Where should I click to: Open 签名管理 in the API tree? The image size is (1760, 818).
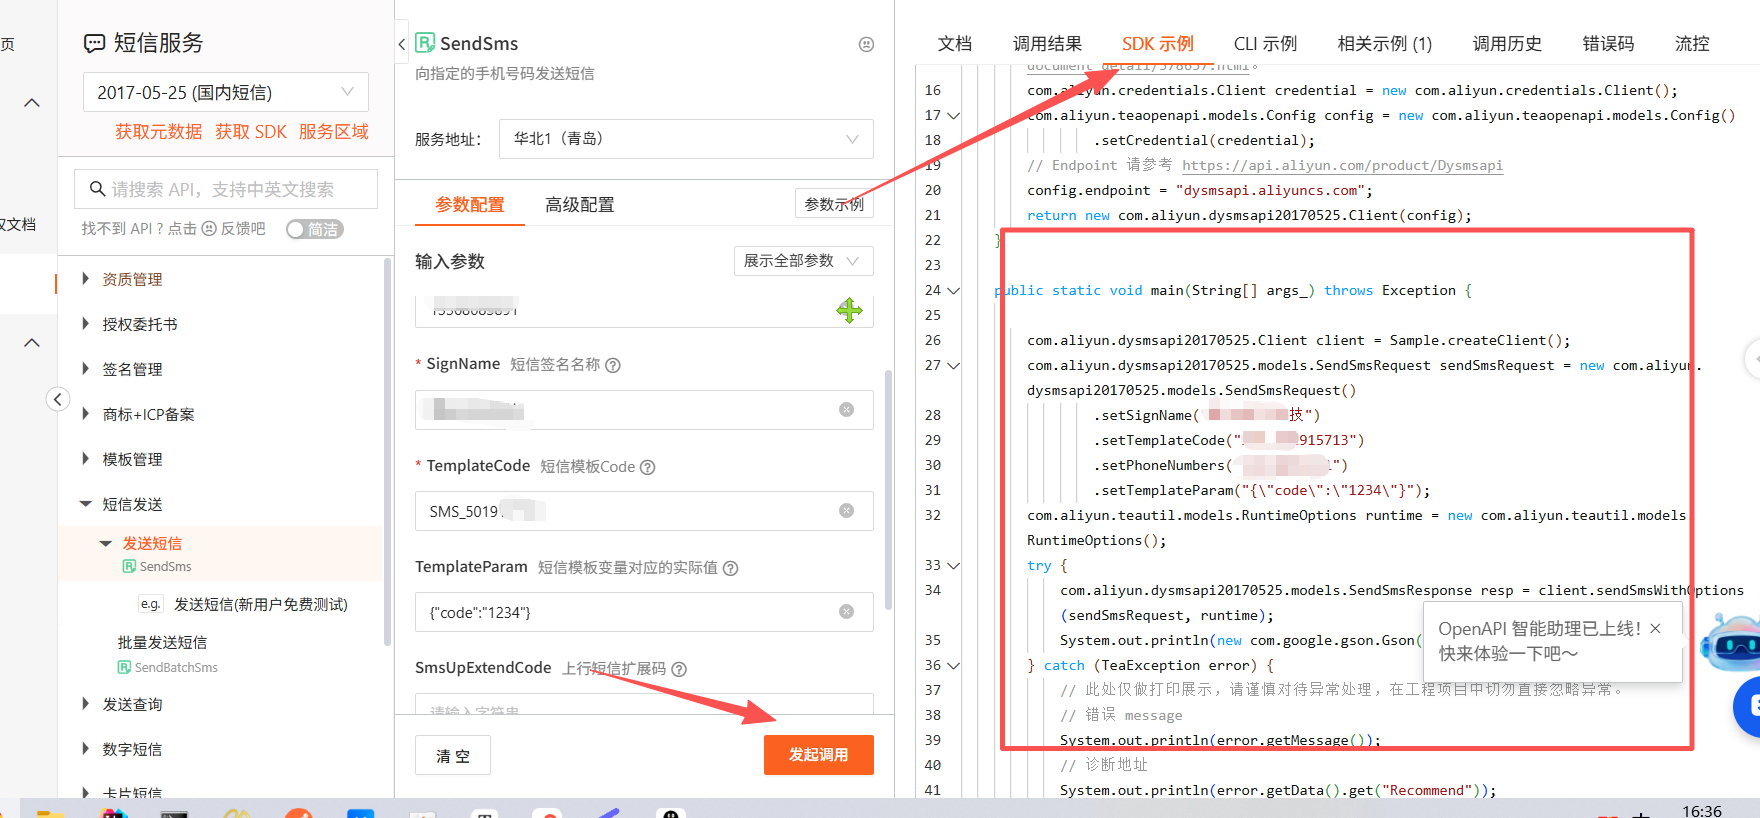pos(132,369)
